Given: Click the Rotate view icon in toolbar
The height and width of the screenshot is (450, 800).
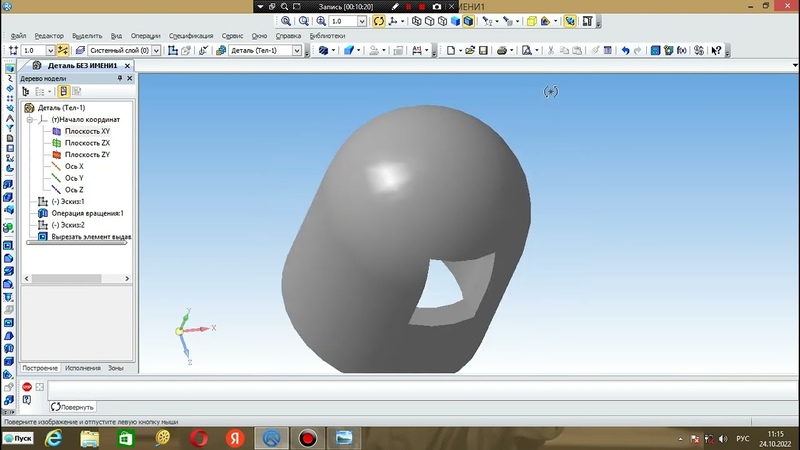Looking at the screenshot, I should [x=379, y=20].
